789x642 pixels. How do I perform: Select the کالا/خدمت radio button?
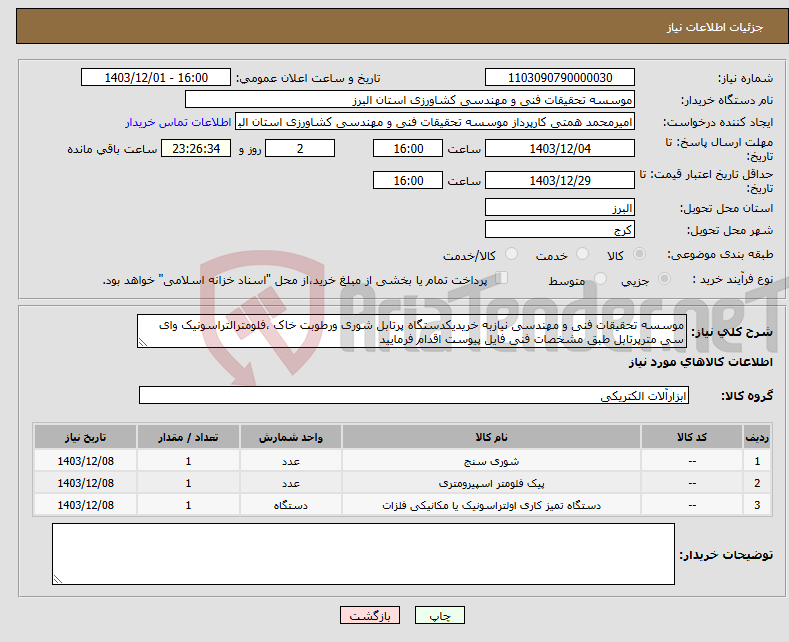(x=511, y=254)
